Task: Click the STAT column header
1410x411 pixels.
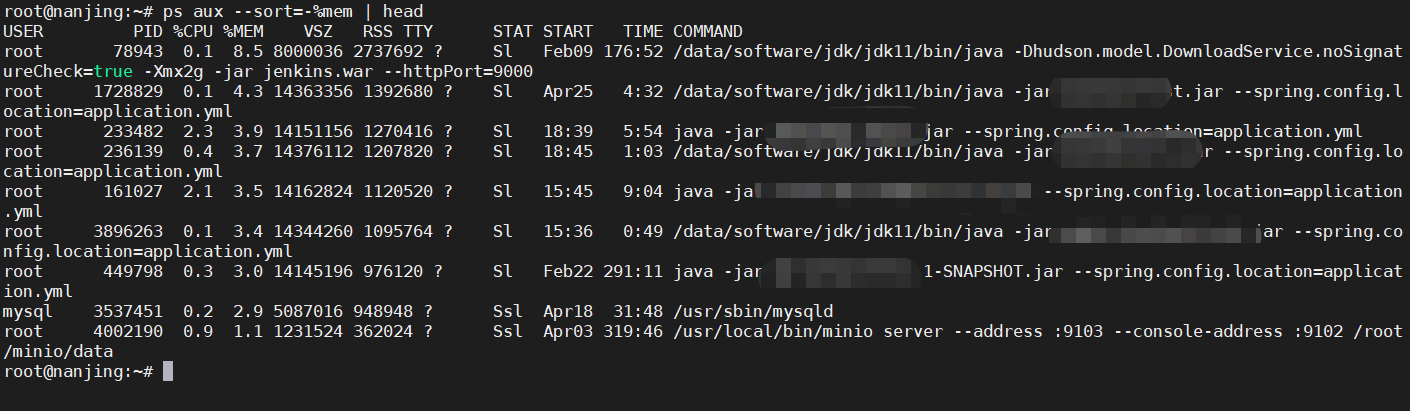Action: [x=512, y=32]
